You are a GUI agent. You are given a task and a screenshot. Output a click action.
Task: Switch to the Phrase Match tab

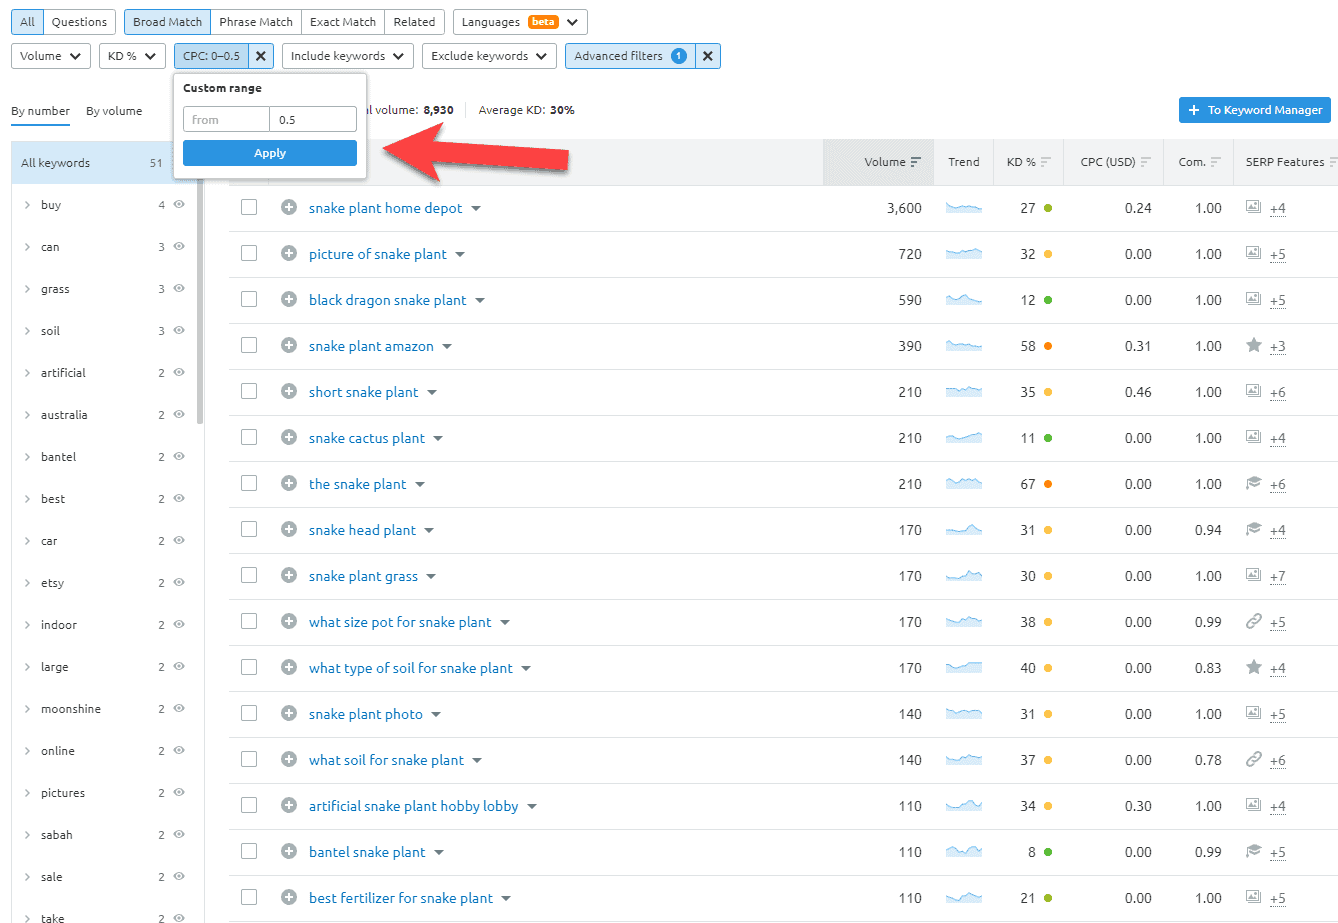256,22
